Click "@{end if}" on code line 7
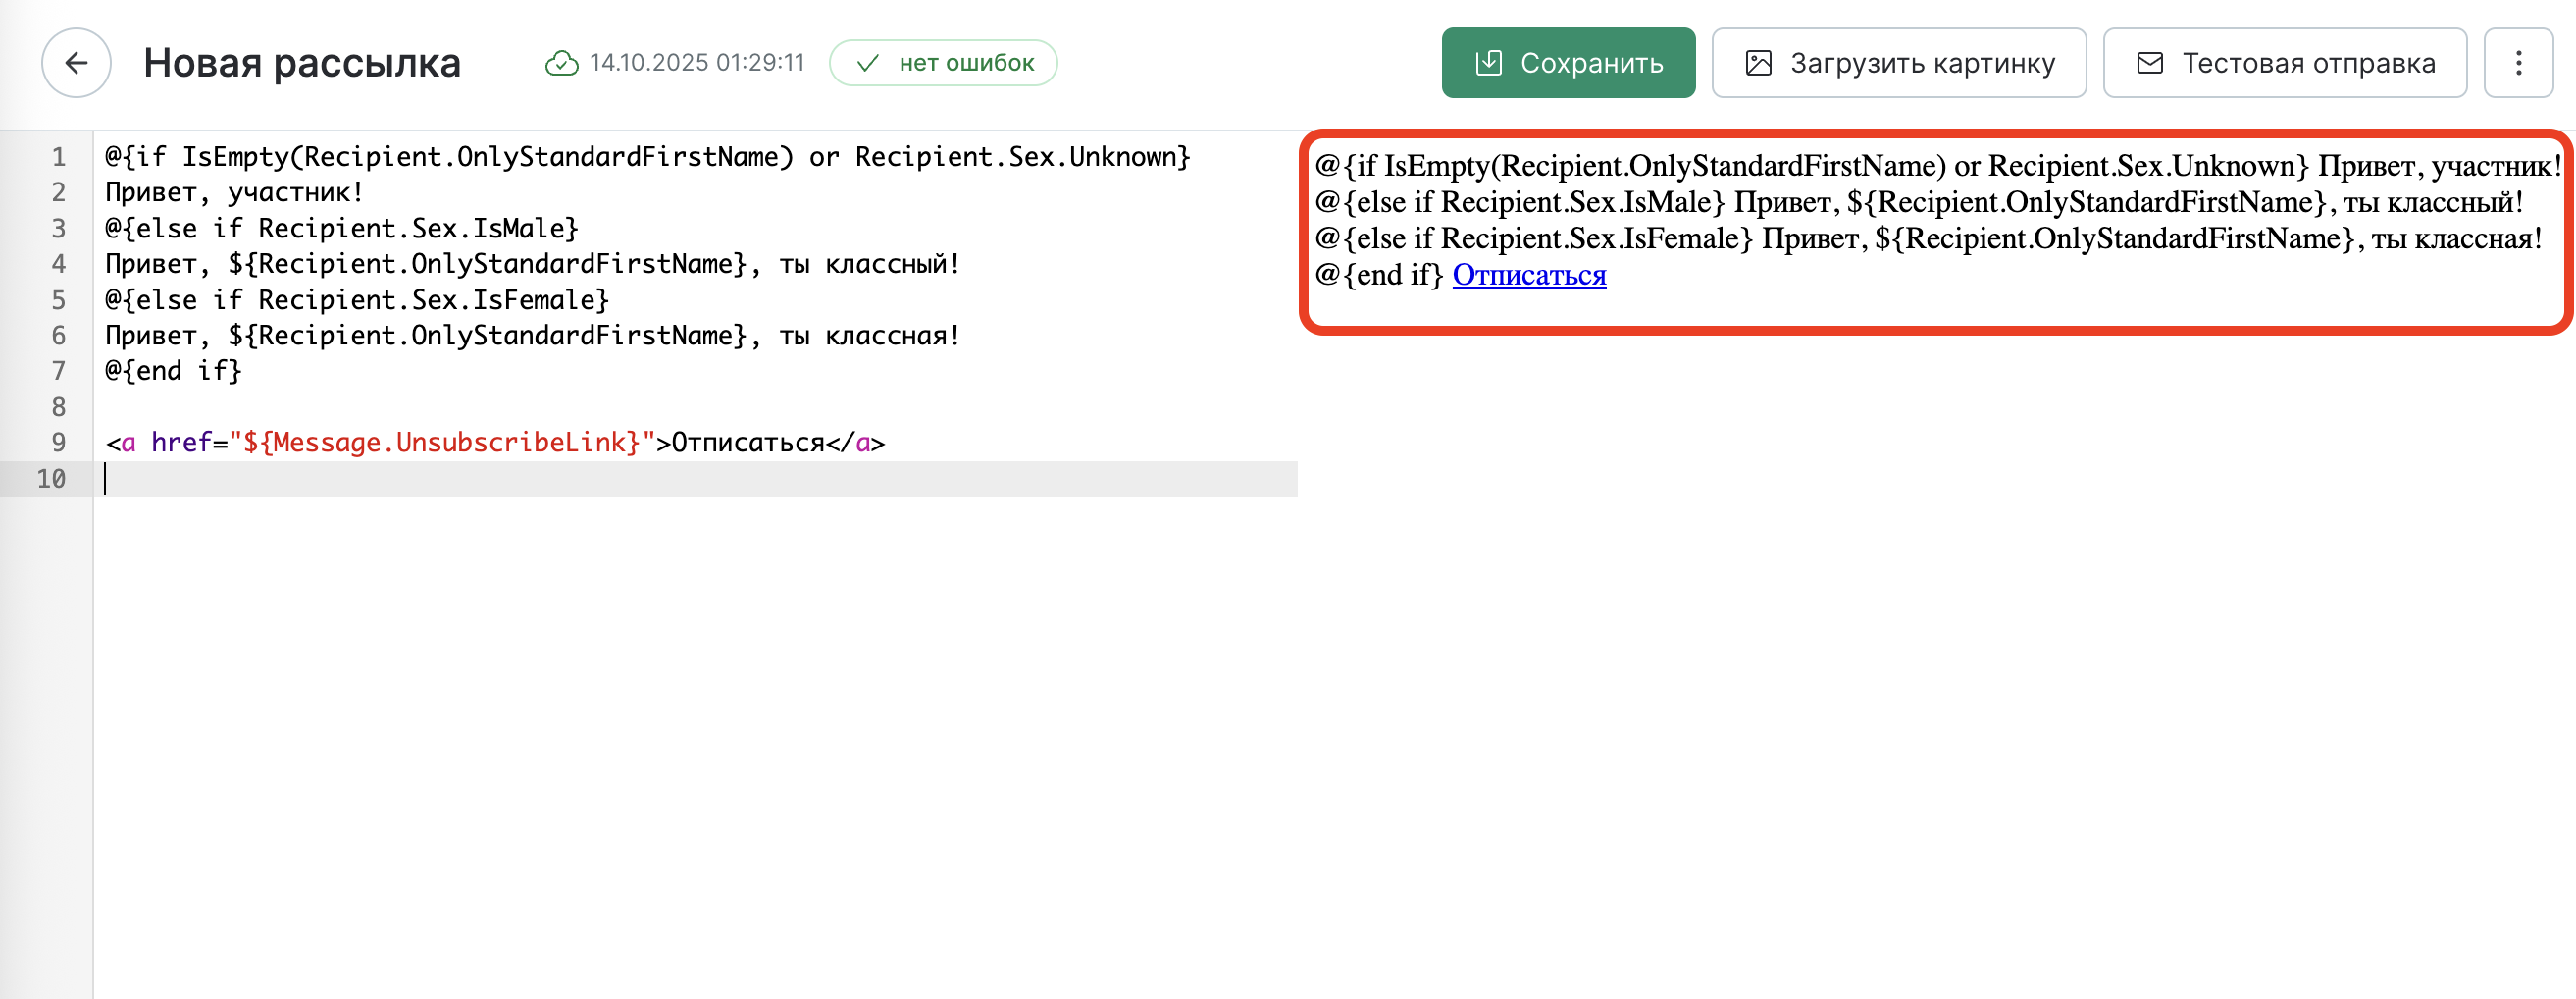The image size is (2576, 999). click(x=173, y=371)
